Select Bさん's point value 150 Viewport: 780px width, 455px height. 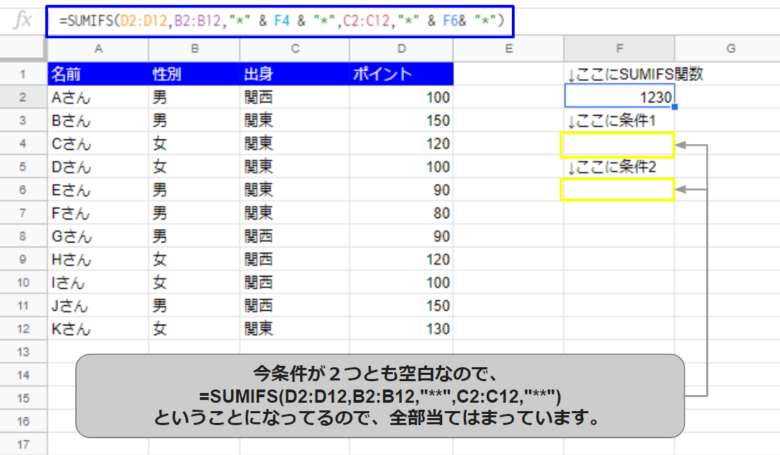tap(401, 120)
